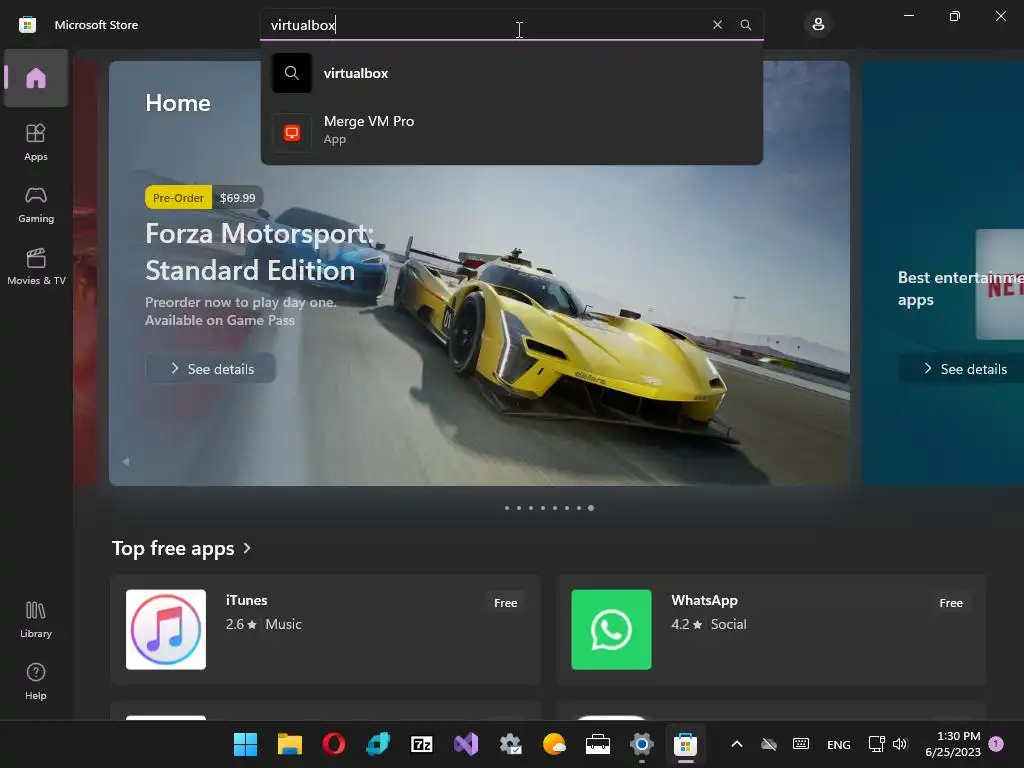Show hidden system tray icons

(x=737, y=744)
